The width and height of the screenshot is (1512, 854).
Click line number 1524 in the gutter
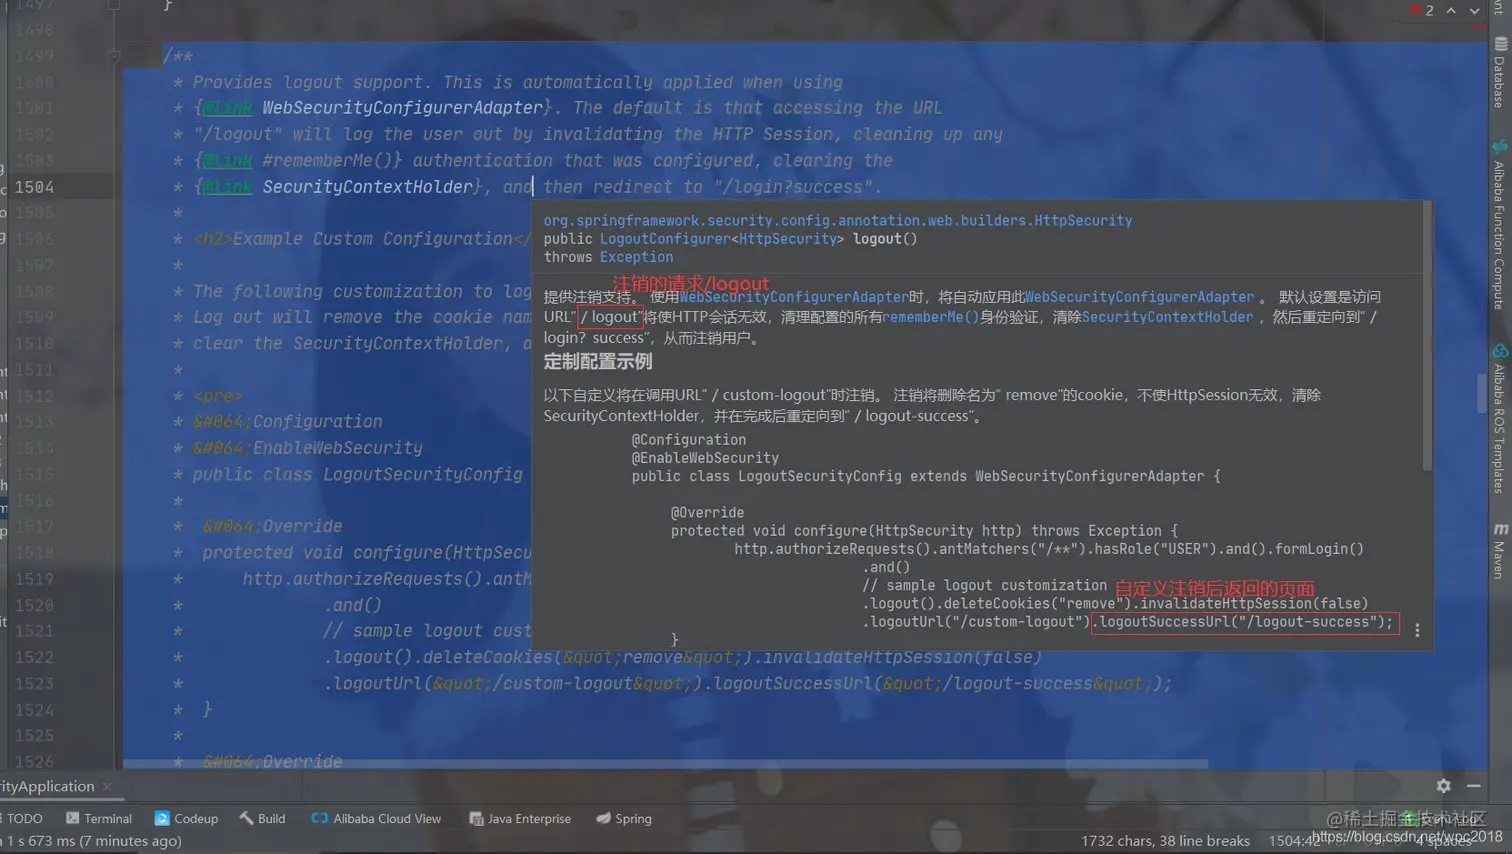(35, 710)
